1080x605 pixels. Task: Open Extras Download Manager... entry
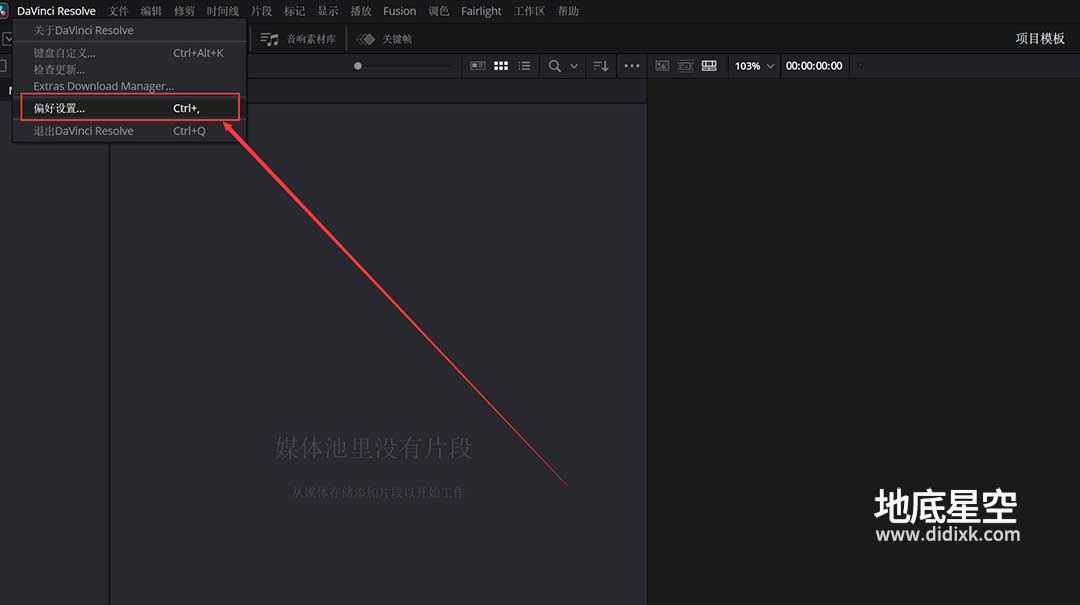click(129, 86)
